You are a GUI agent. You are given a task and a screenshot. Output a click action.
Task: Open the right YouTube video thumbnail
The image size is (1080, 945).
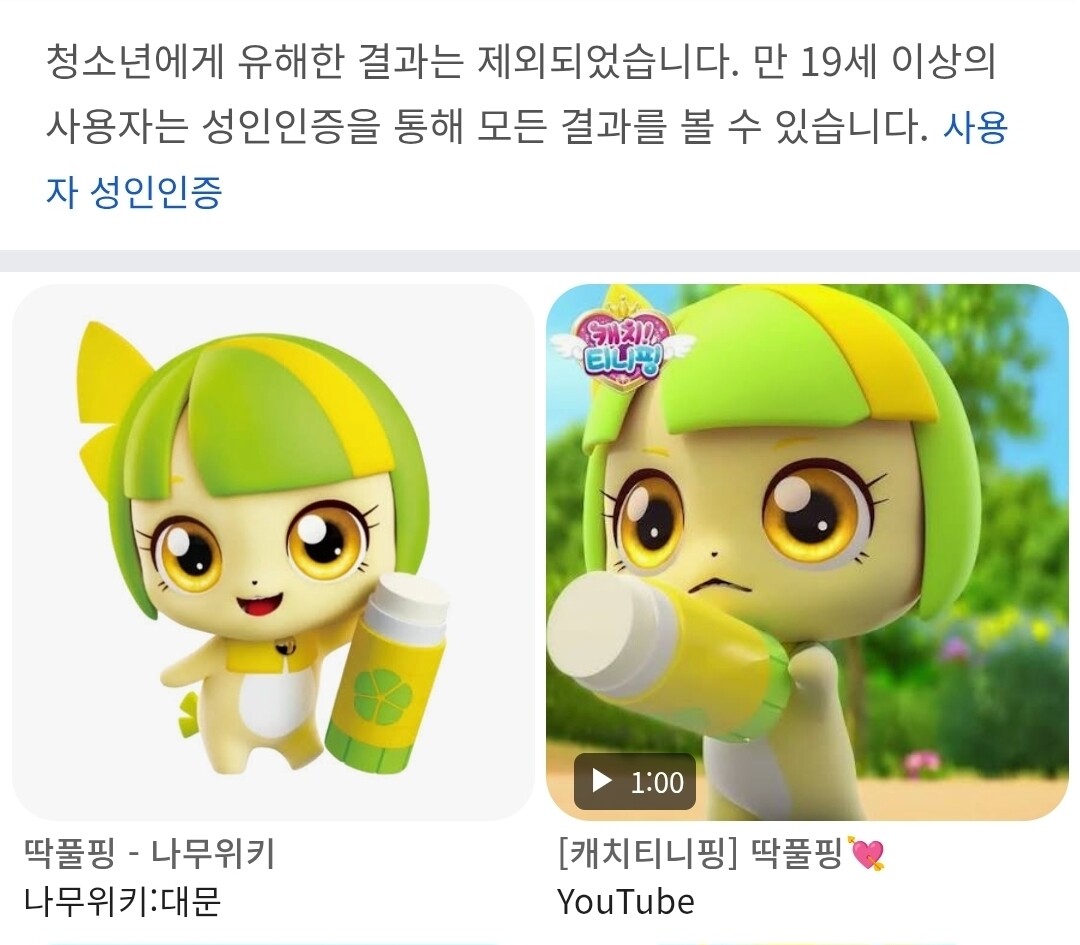[x=807, y=552]
